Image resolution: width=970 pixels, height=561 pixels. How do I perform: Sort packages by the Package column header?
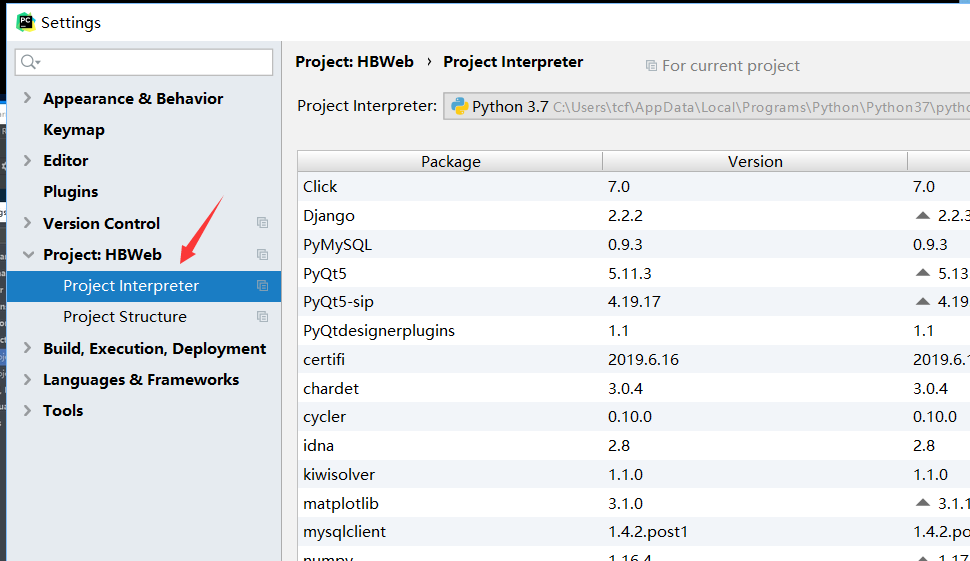[450, 161]
